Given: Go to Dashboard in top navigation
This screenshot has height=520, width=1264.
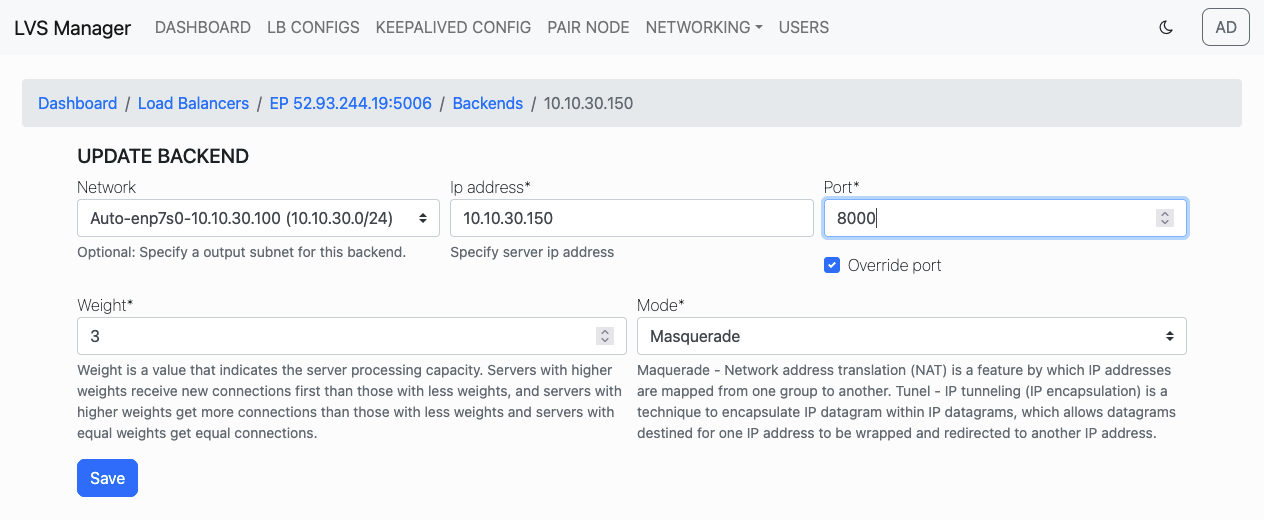Looking at the screenshot, I should (203, 28).
